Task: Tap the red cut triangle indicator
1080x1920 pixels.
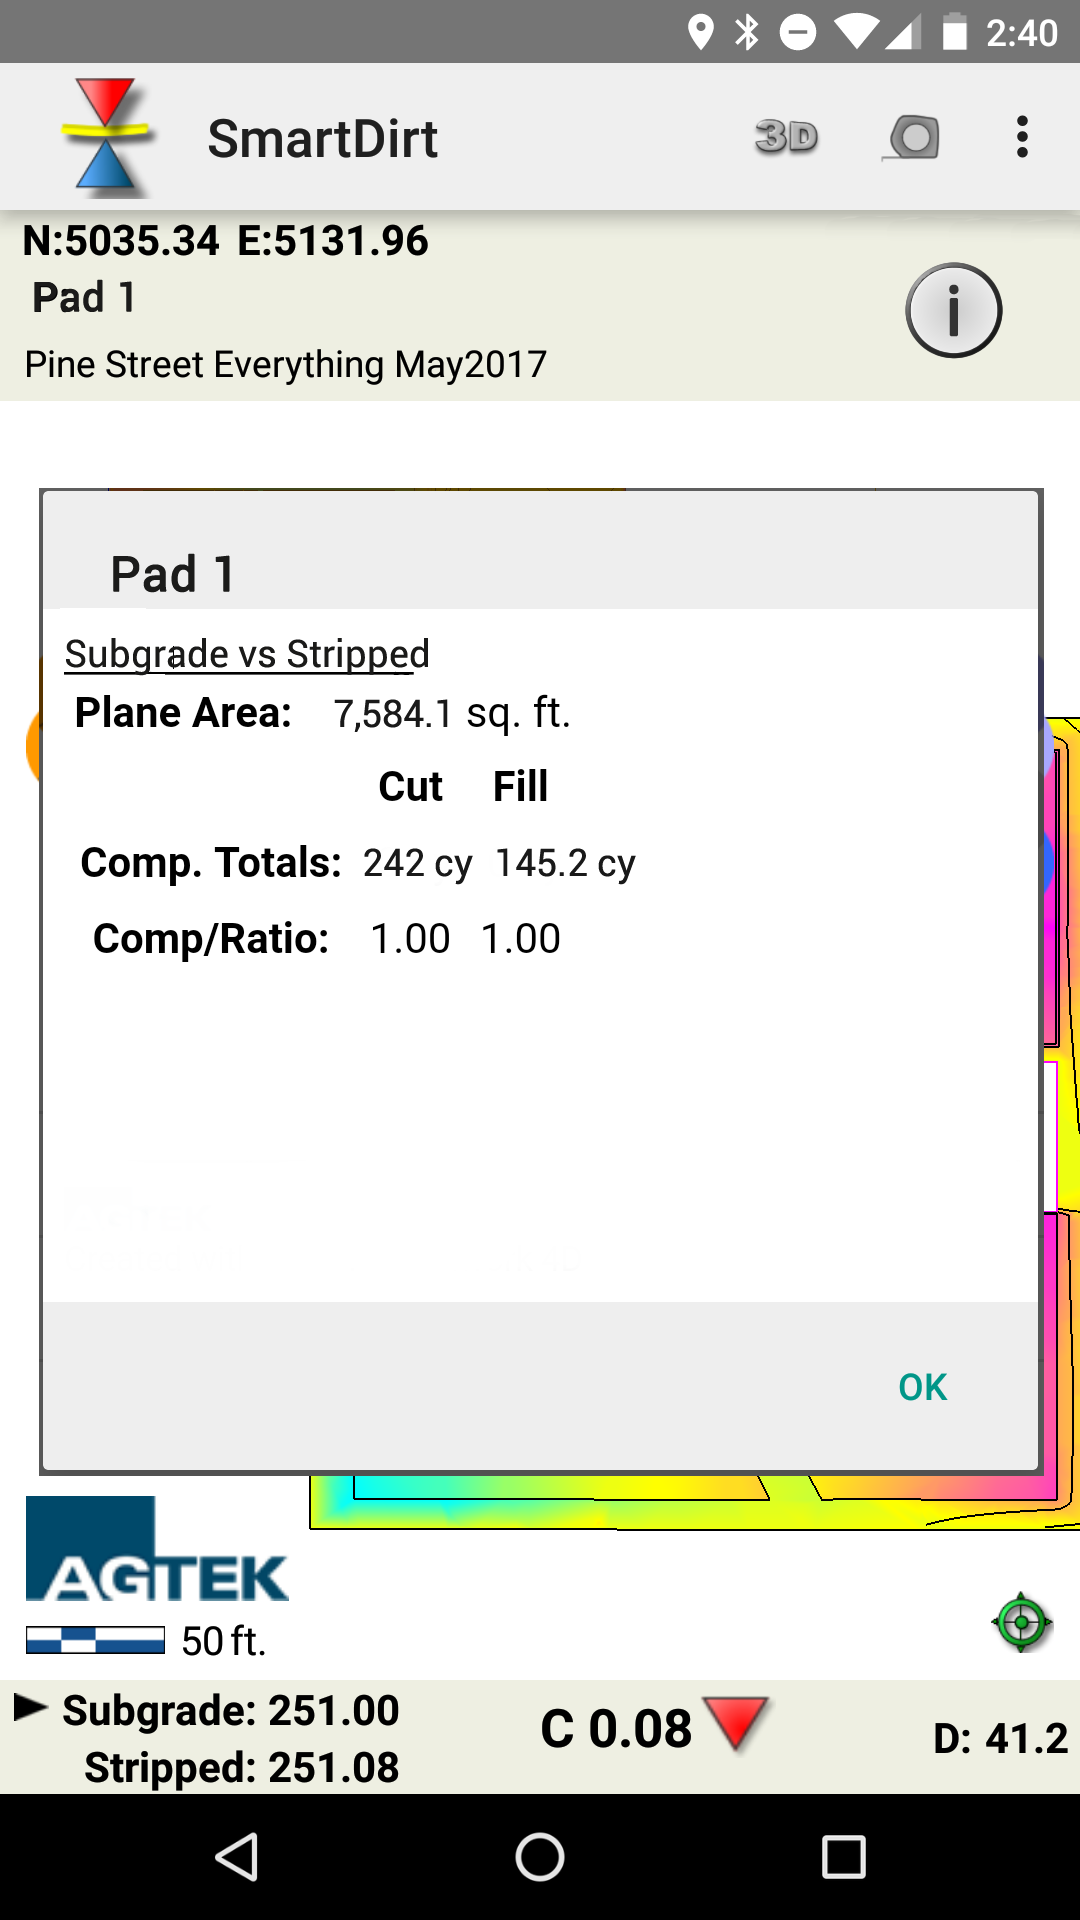Action: 735,1723
